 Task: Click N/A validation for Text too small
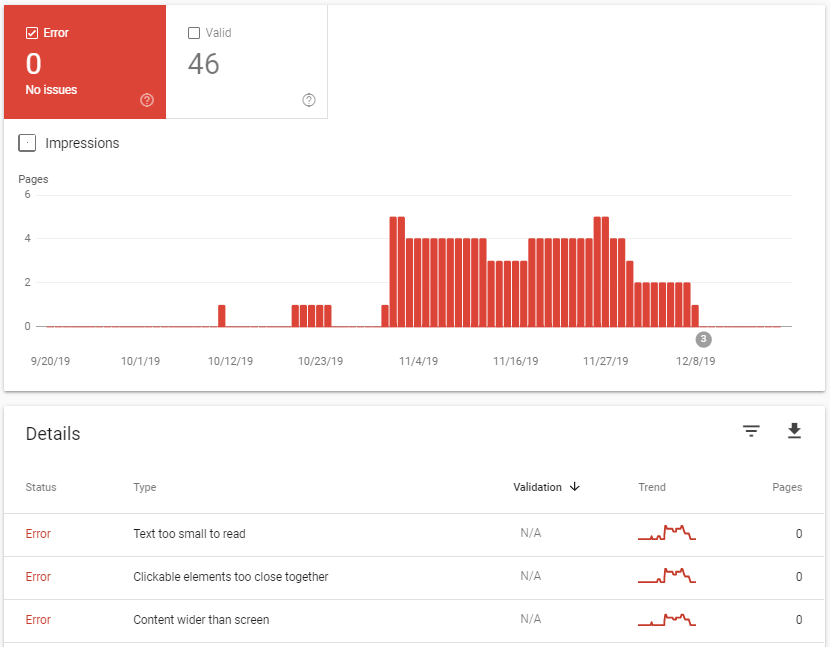click(530, 533)
